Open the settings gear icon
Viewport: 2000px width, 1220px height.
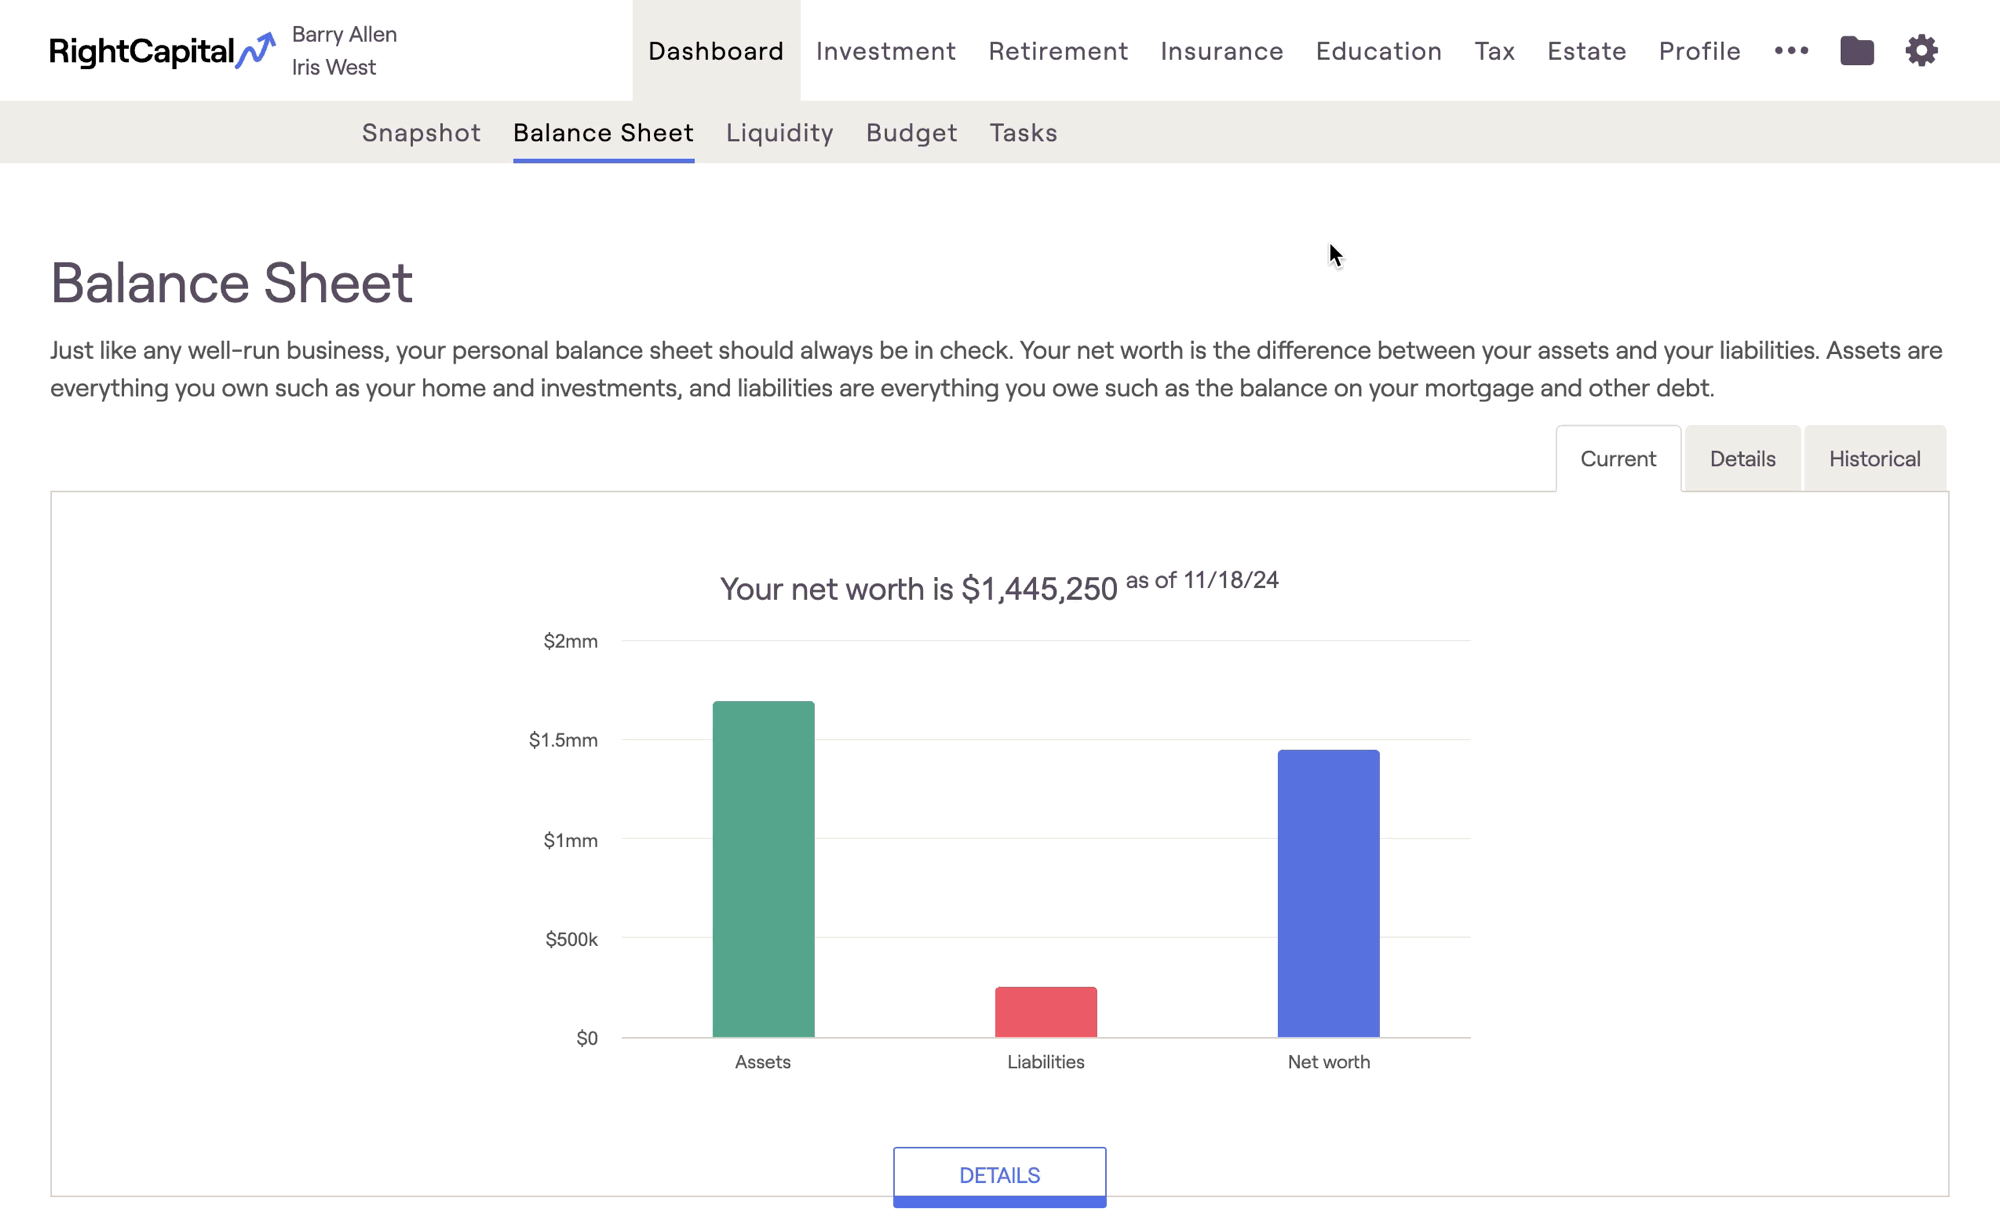[1921, 50]
